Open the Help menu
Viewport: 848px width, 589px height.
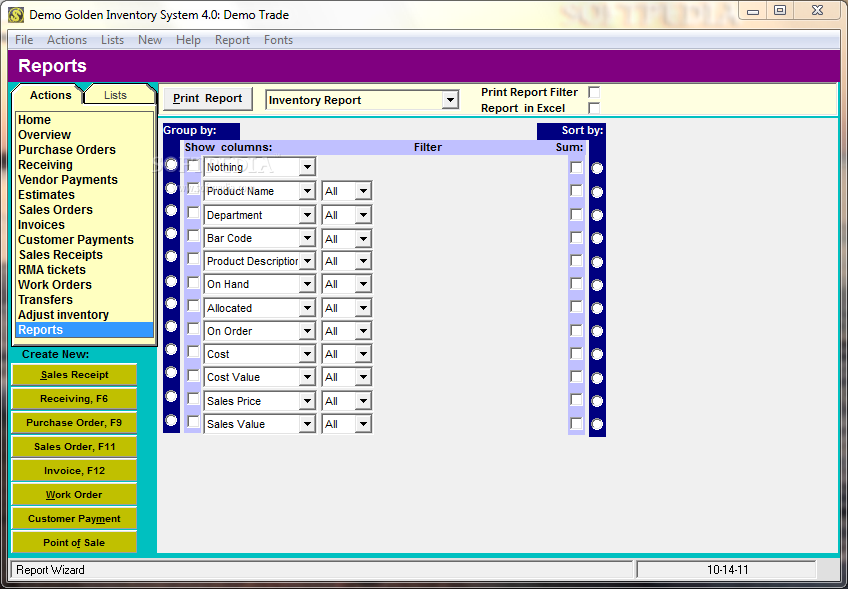188,39
